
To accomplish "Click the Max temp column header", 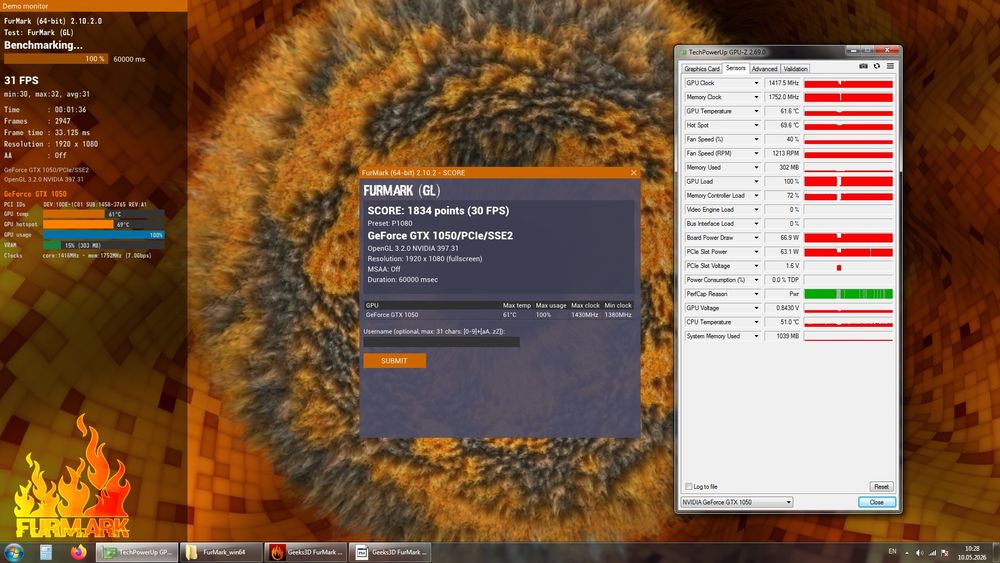I will (517, 305).
